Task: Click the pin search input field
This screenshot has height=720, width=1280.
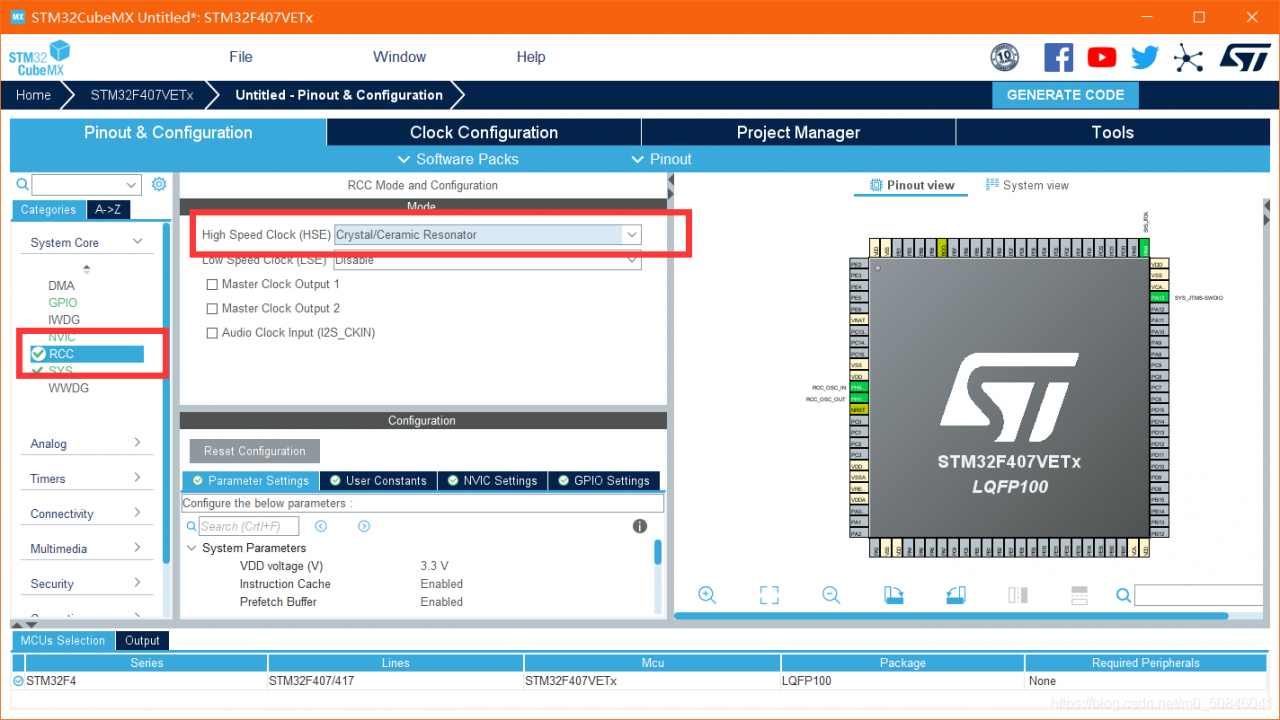Action: [1200, 596]
